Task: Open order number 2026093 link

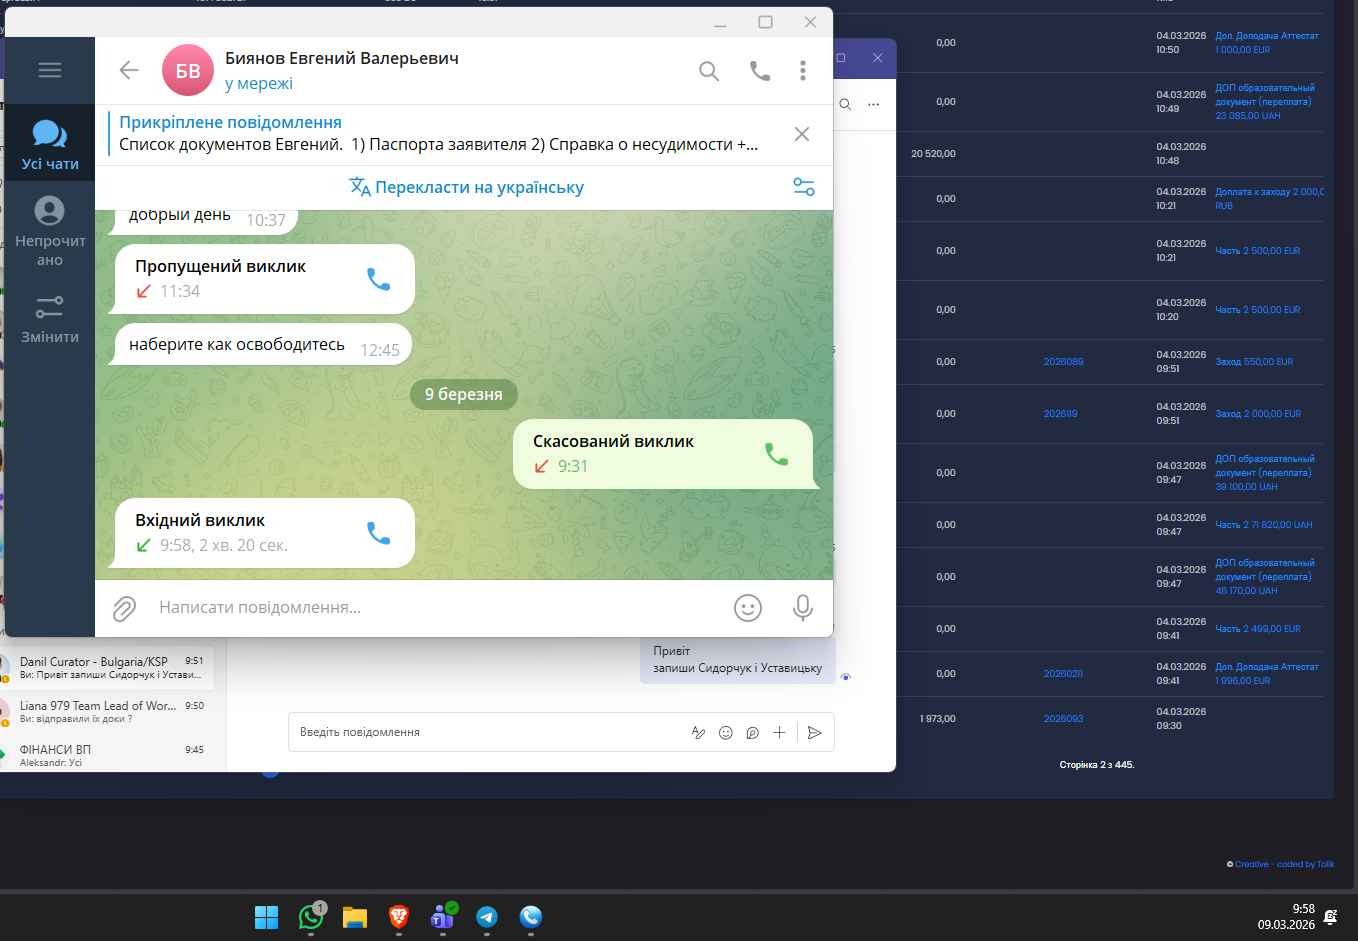Action: pyautogui.click(x=1063, y=719)
